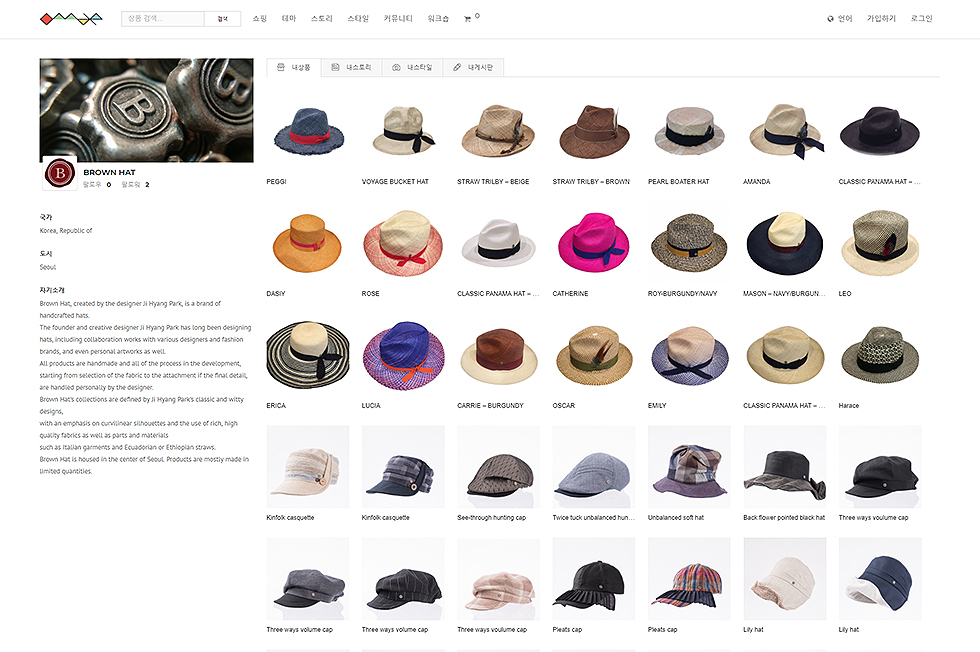Open the 워크숍 navigation item

tap(438, 19)
